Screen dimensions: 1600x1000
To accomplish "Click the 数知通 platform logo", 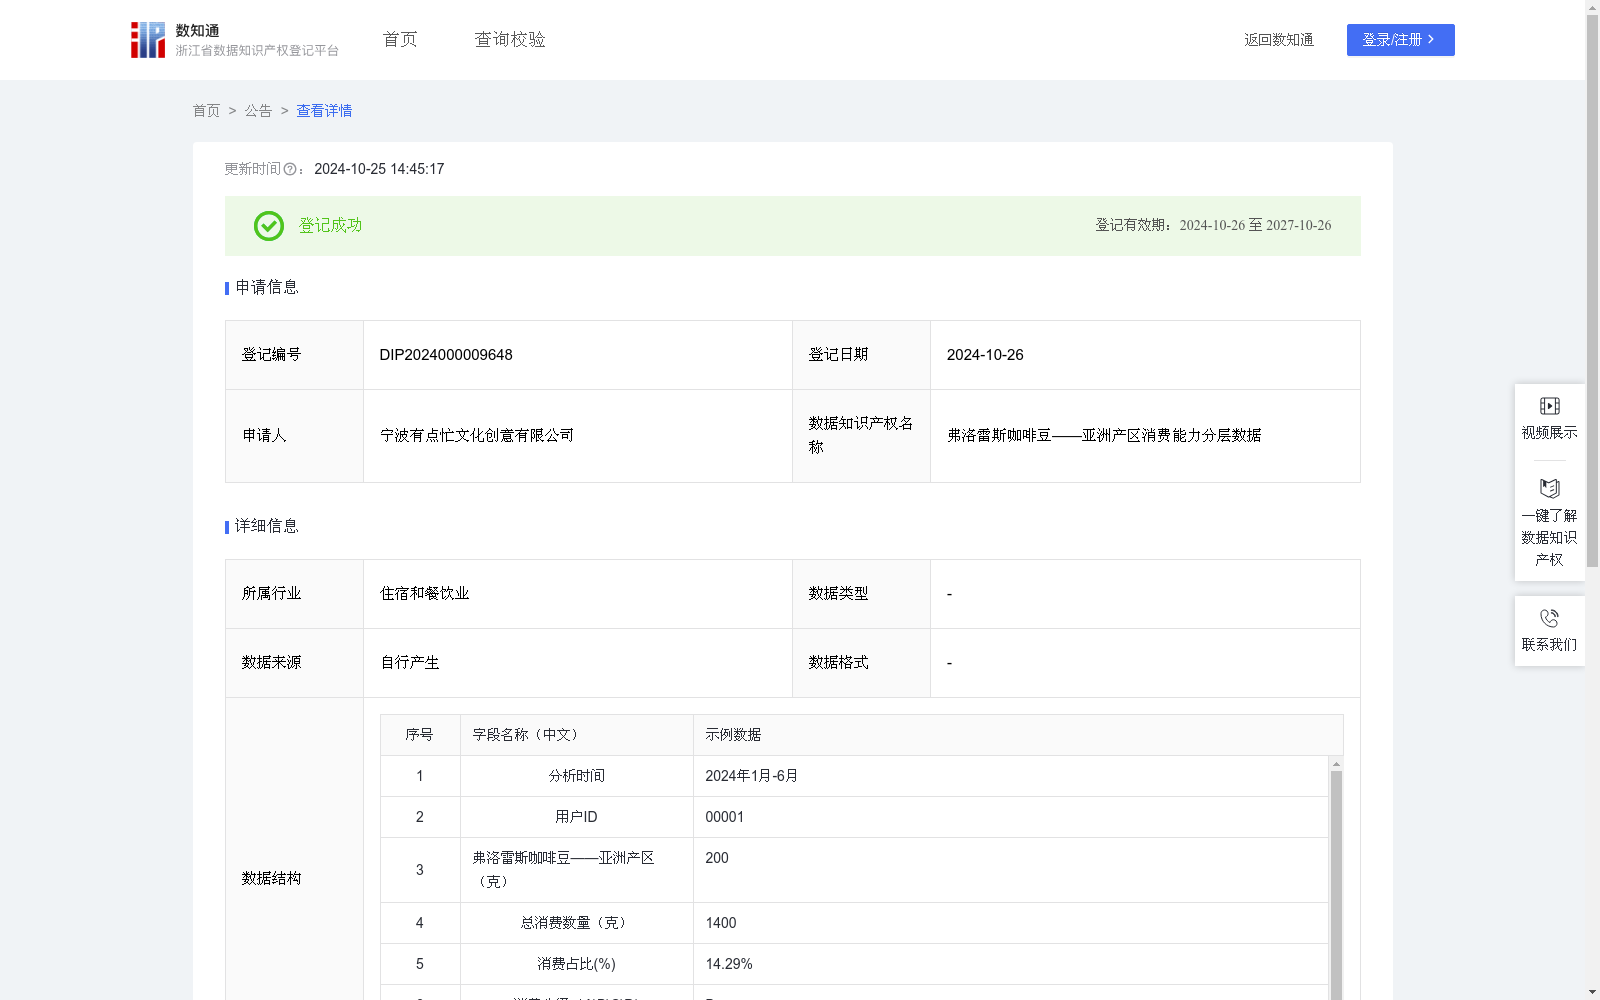I will point(148,40).
